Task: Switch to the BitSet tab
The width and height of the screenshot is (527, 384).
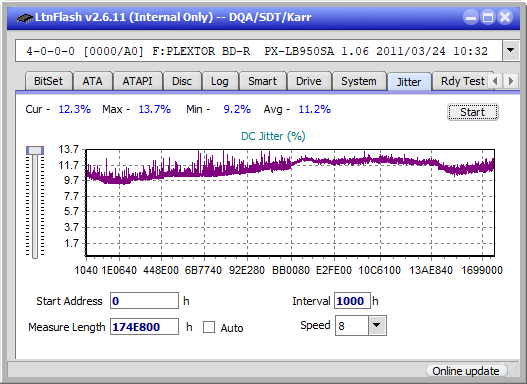Action: tap(48, 81)
